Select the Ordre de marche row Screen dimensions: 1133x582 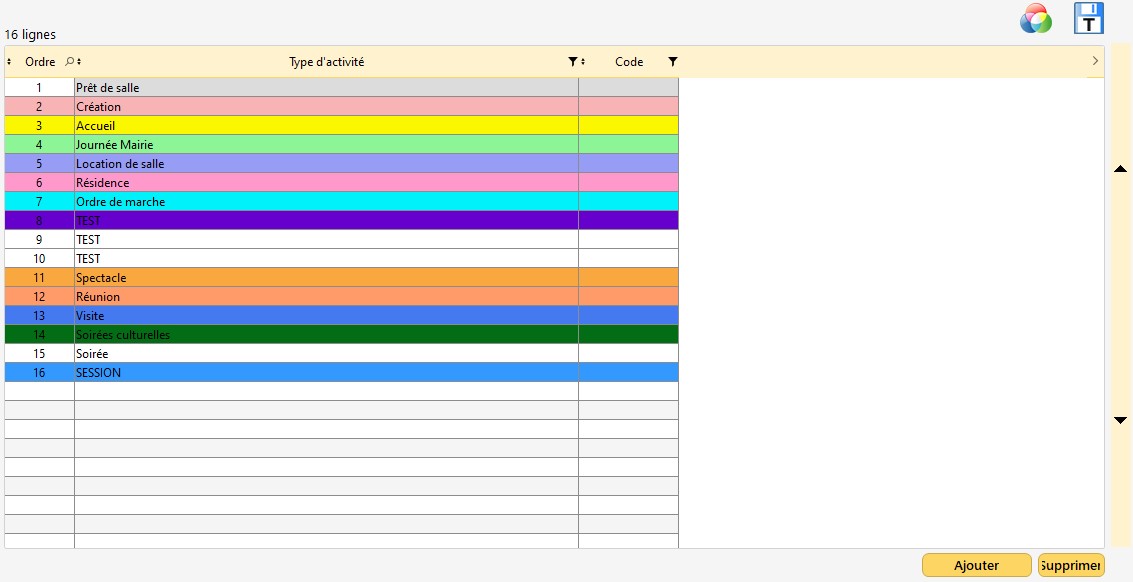coord(326,202)
